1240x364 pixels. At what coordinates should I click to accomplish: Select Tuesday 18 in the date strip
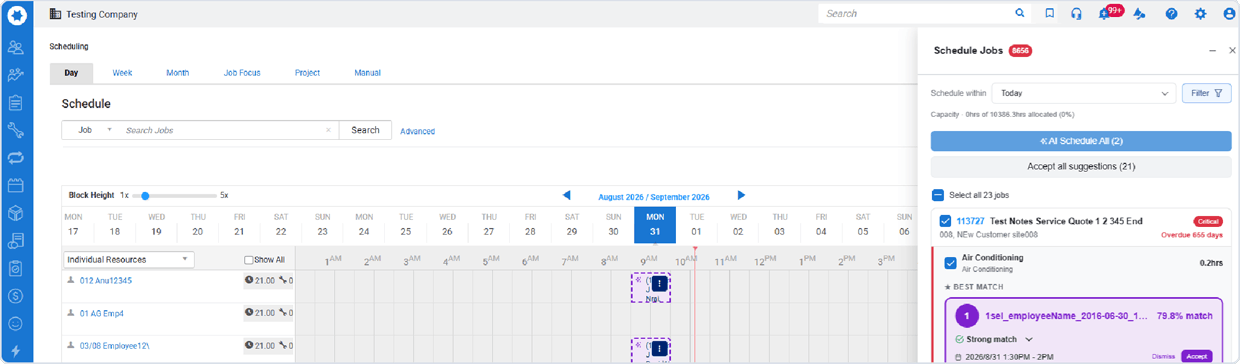tap(115, 225)
